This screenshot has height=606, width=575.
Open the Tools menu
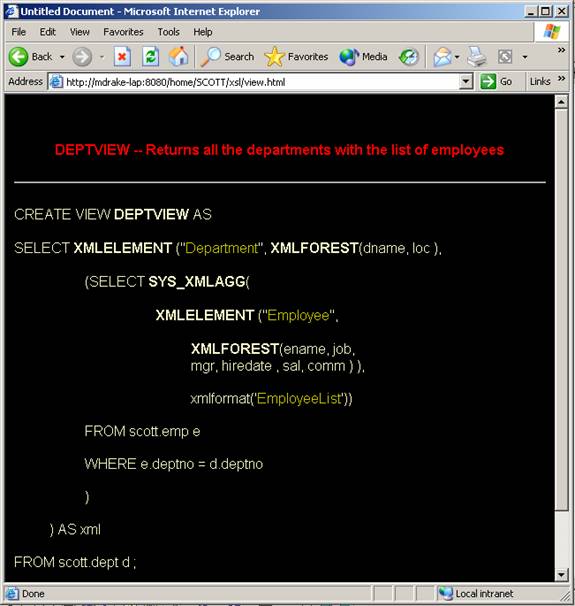click(168, 32)
